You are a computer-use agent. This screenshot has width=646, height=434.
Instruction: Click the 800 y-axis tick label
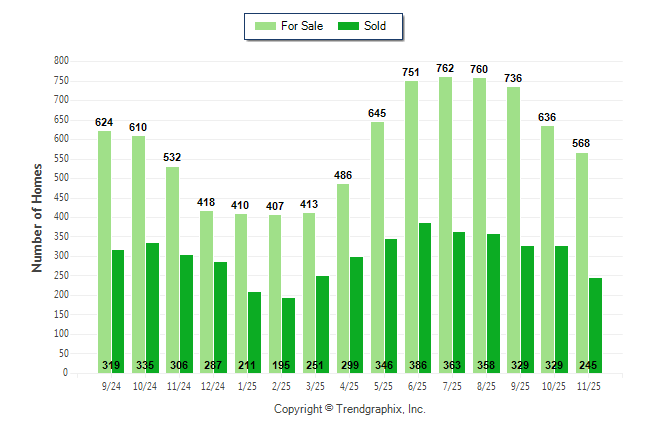point(61,61)
